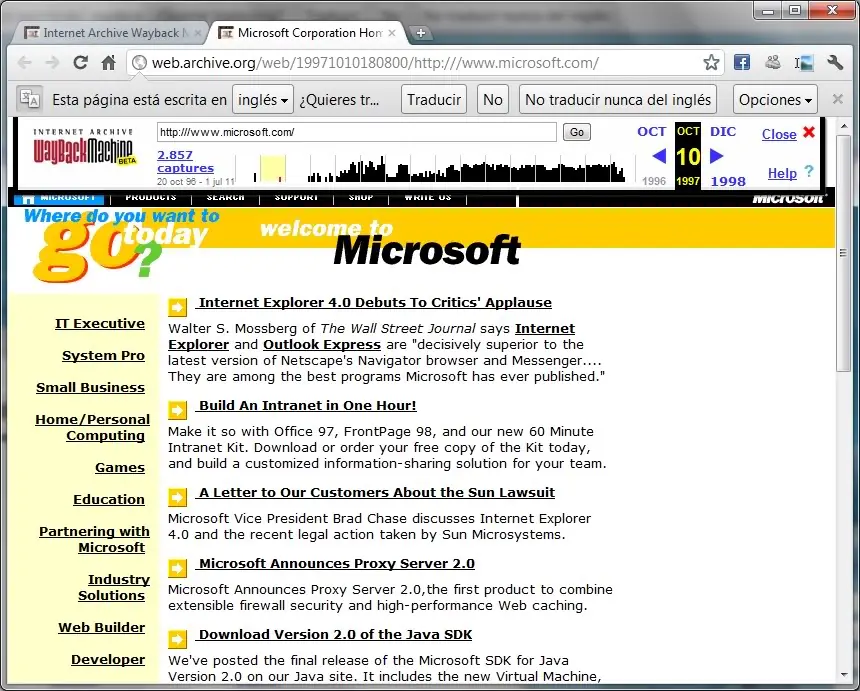The height and width of the screenshot is (691, 860).
Task: Close the Microsoft Corporation Home tab
Action: click(x=392, y=33)
